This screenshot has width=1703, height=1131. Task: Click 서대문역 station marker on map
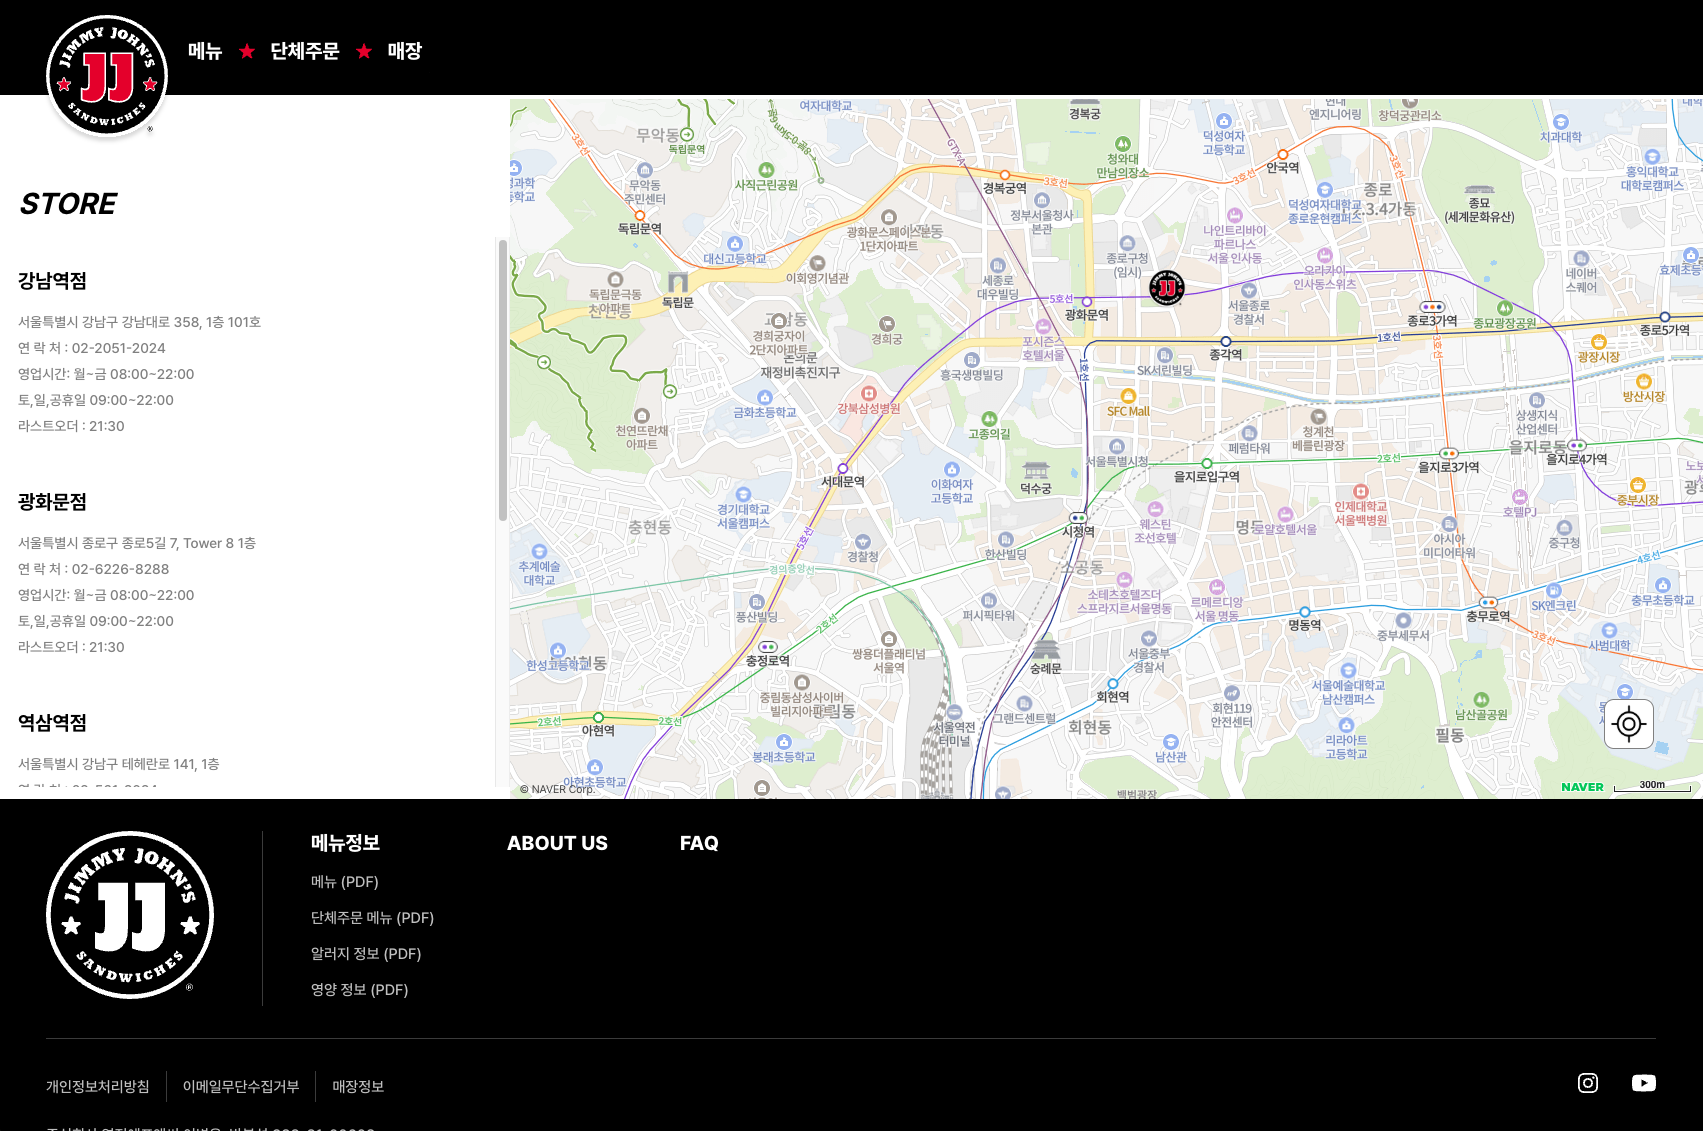coord(843,468)
